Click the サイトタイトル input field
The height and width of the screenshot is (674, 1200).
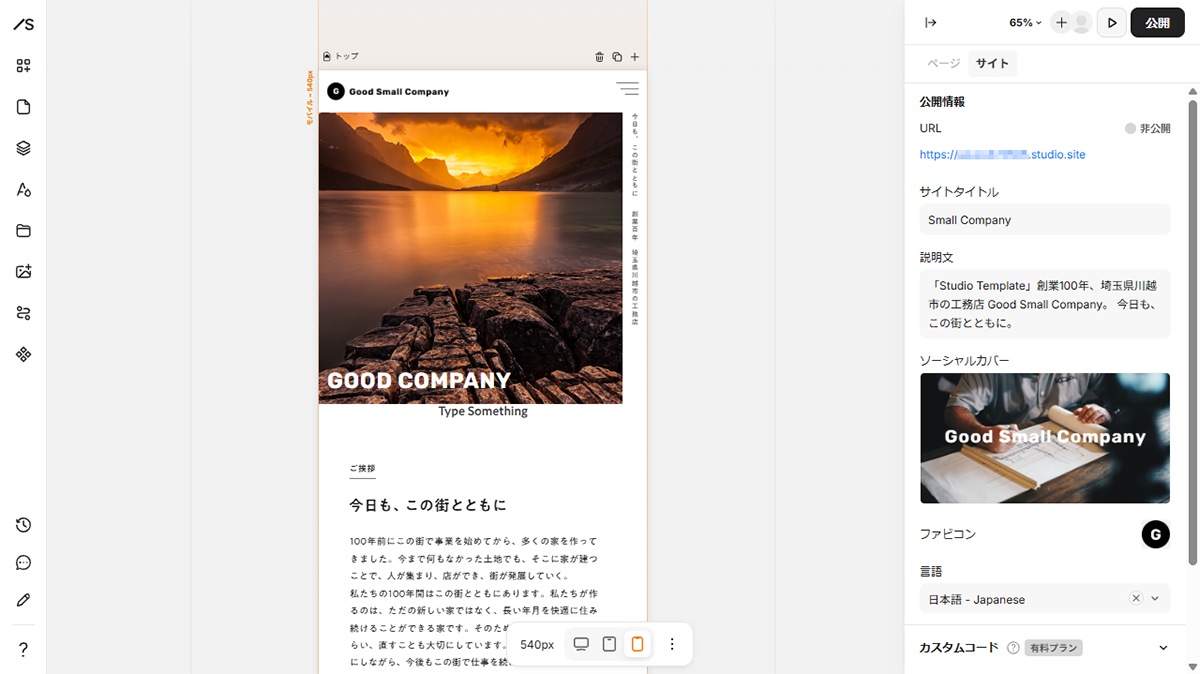coord(1044,220)
